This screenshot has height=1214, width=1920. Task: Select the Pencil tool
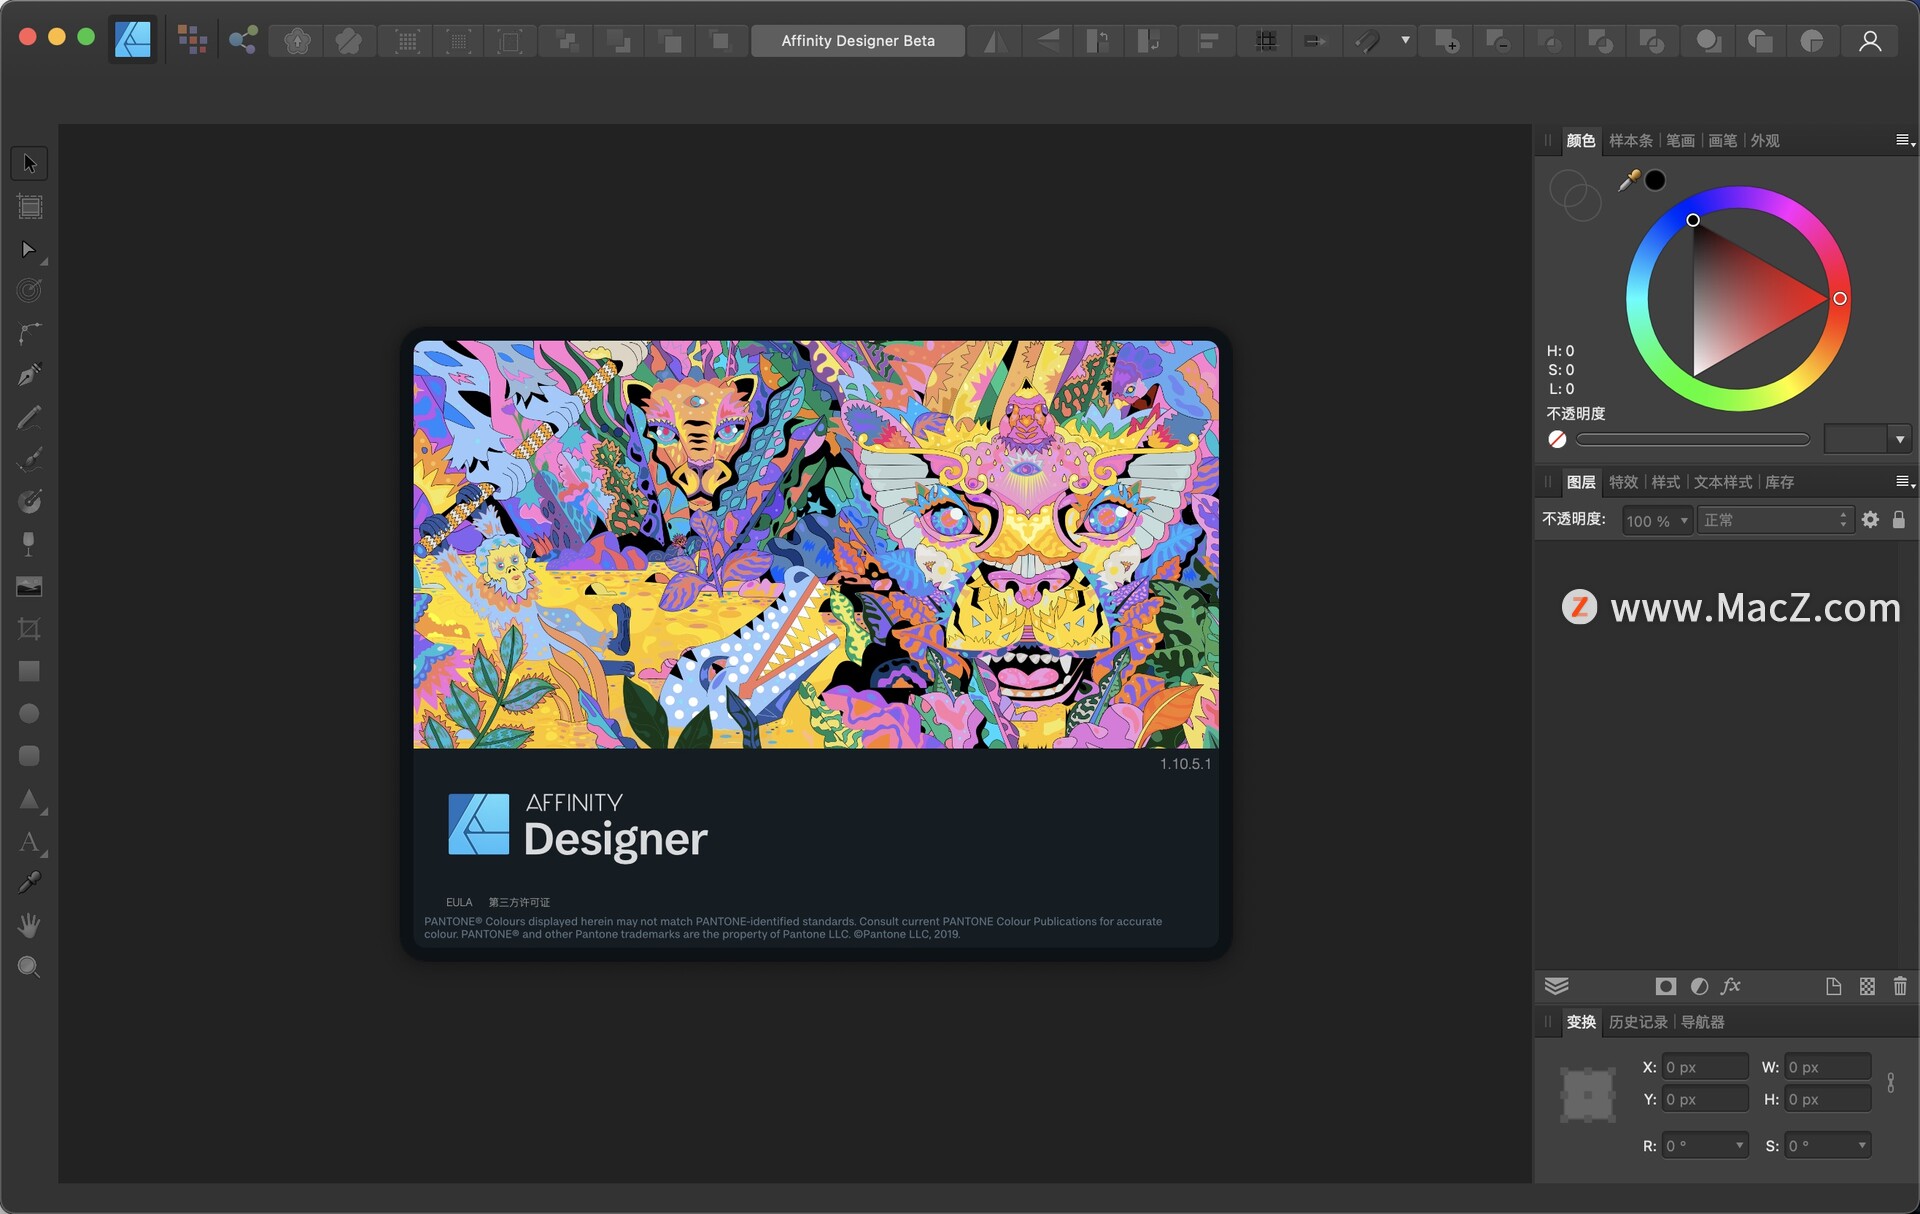pos(29,417)
